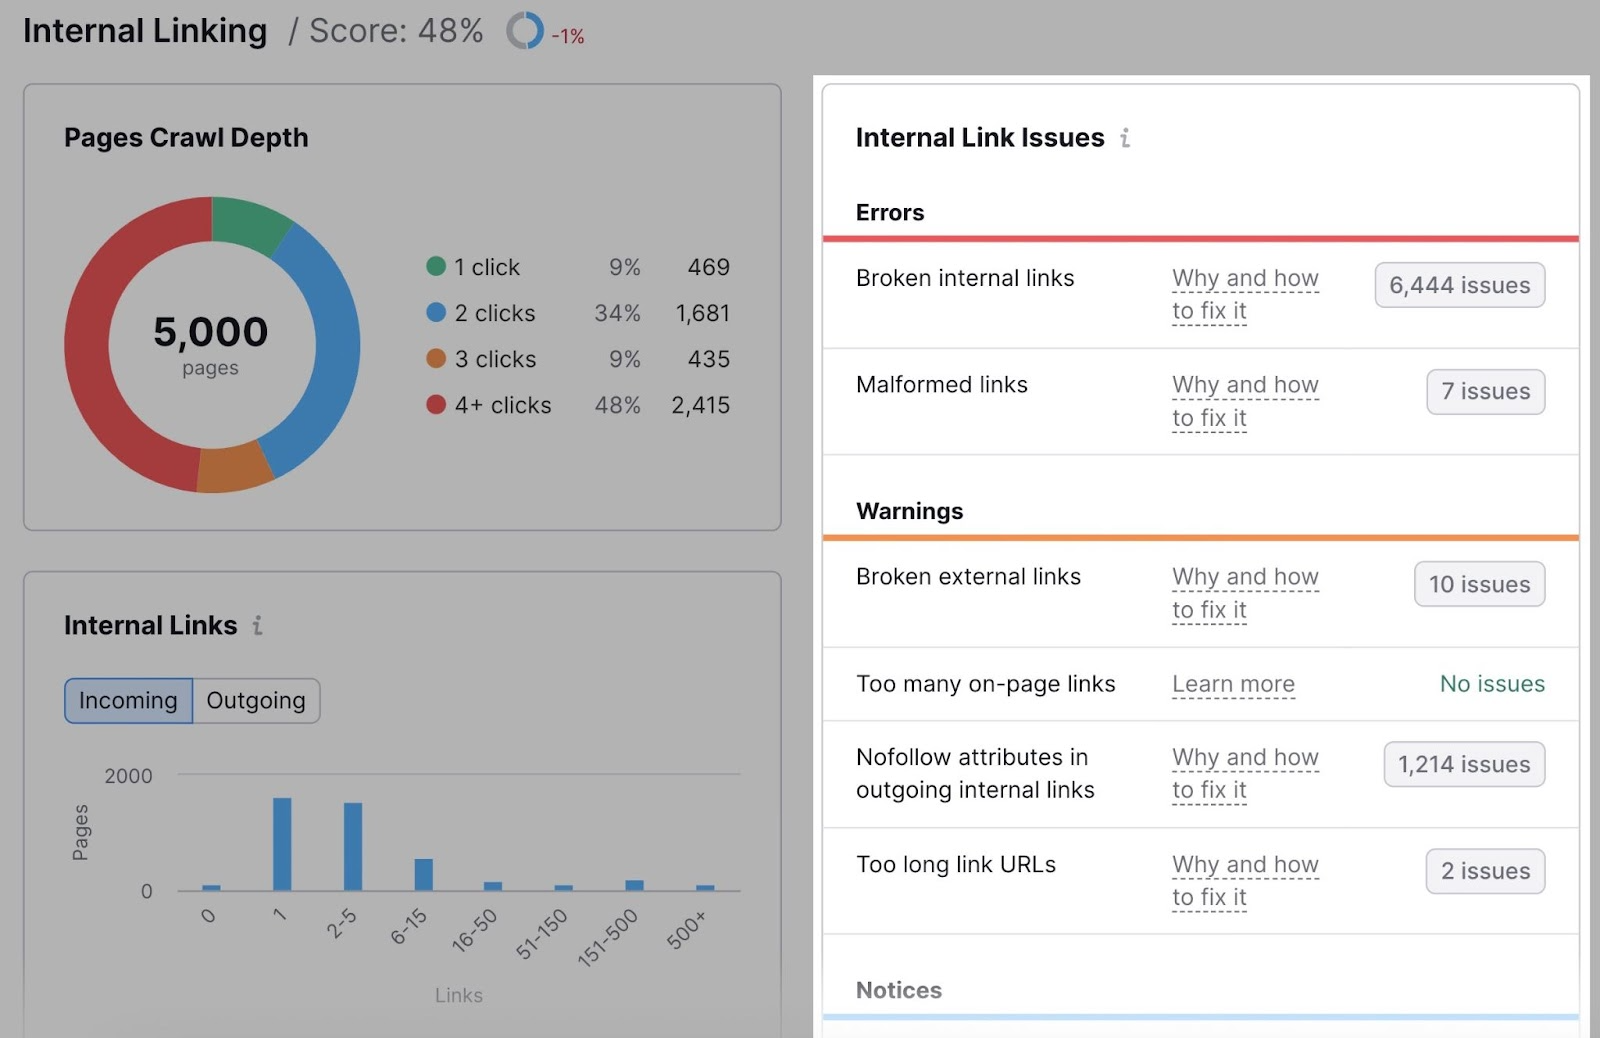Open the 7 issues button

[x=1485, y=391]
